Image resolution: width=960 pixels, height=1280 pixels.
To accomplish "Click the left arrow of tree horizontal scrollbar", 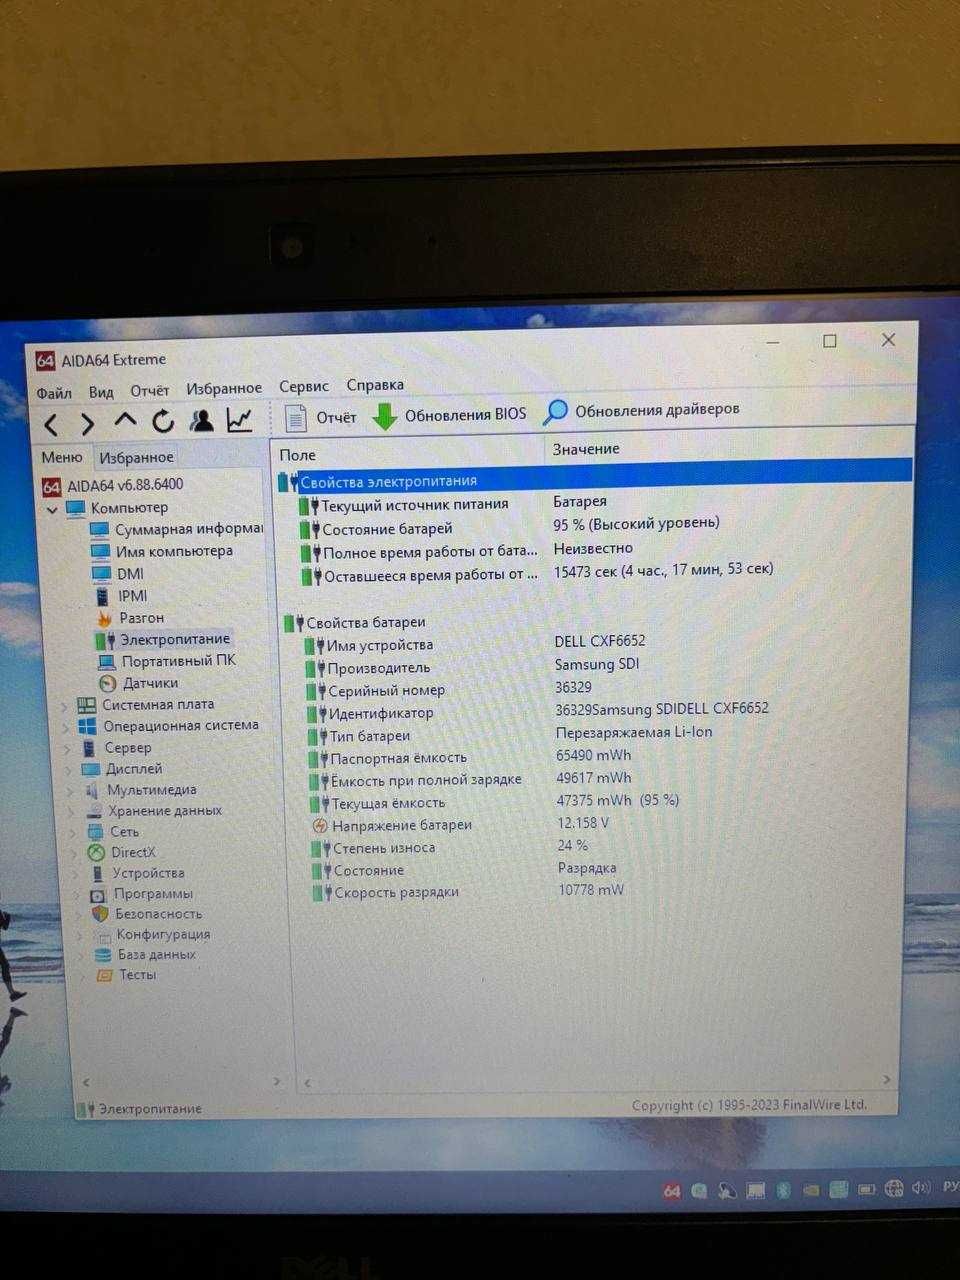I will point(86,1082).
